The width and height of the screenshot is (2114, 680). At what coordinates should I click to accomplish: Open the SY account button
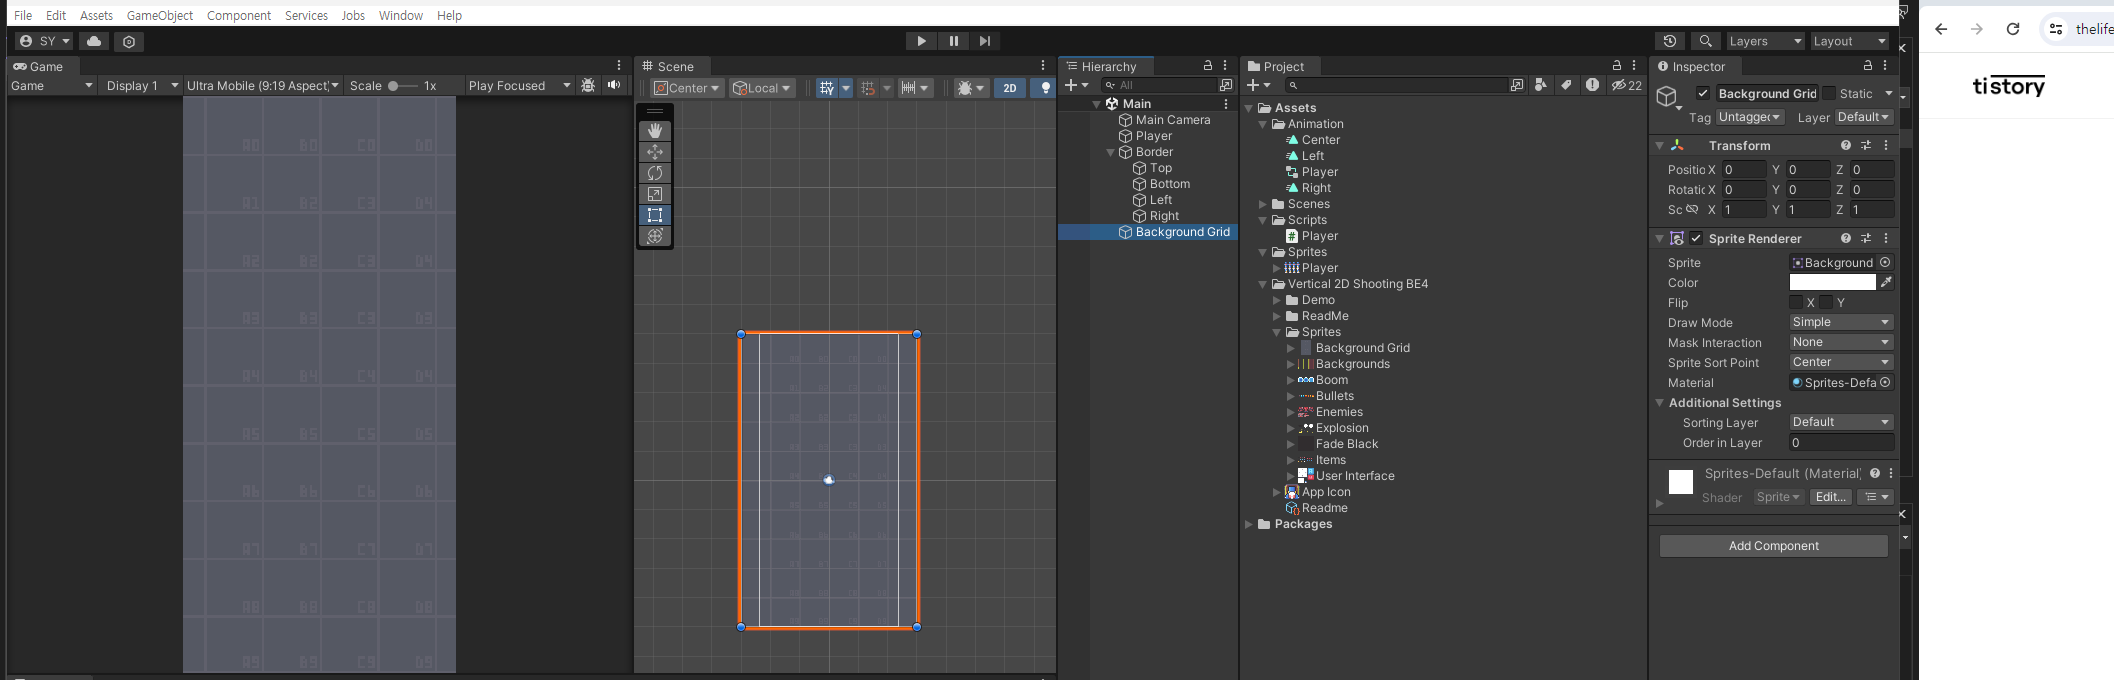45,41
